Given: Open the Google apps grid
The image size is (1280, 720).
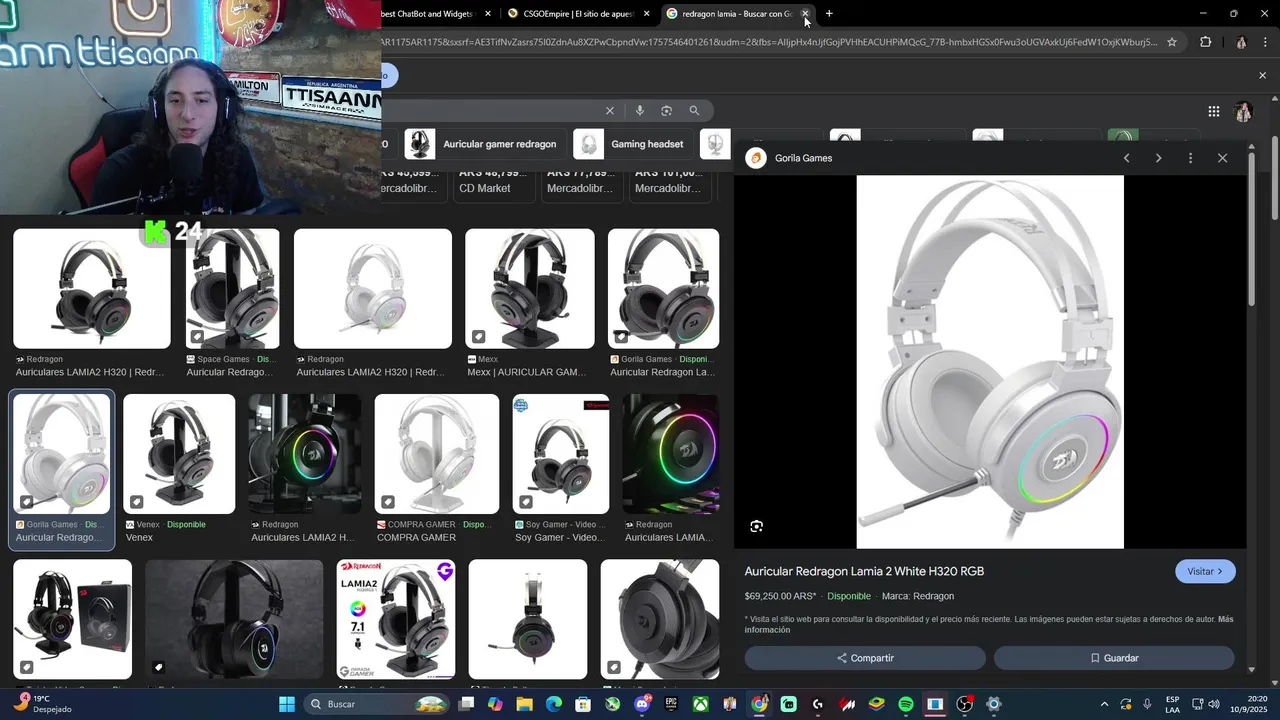Looking at the screenshot, I should coord(1213,111).
